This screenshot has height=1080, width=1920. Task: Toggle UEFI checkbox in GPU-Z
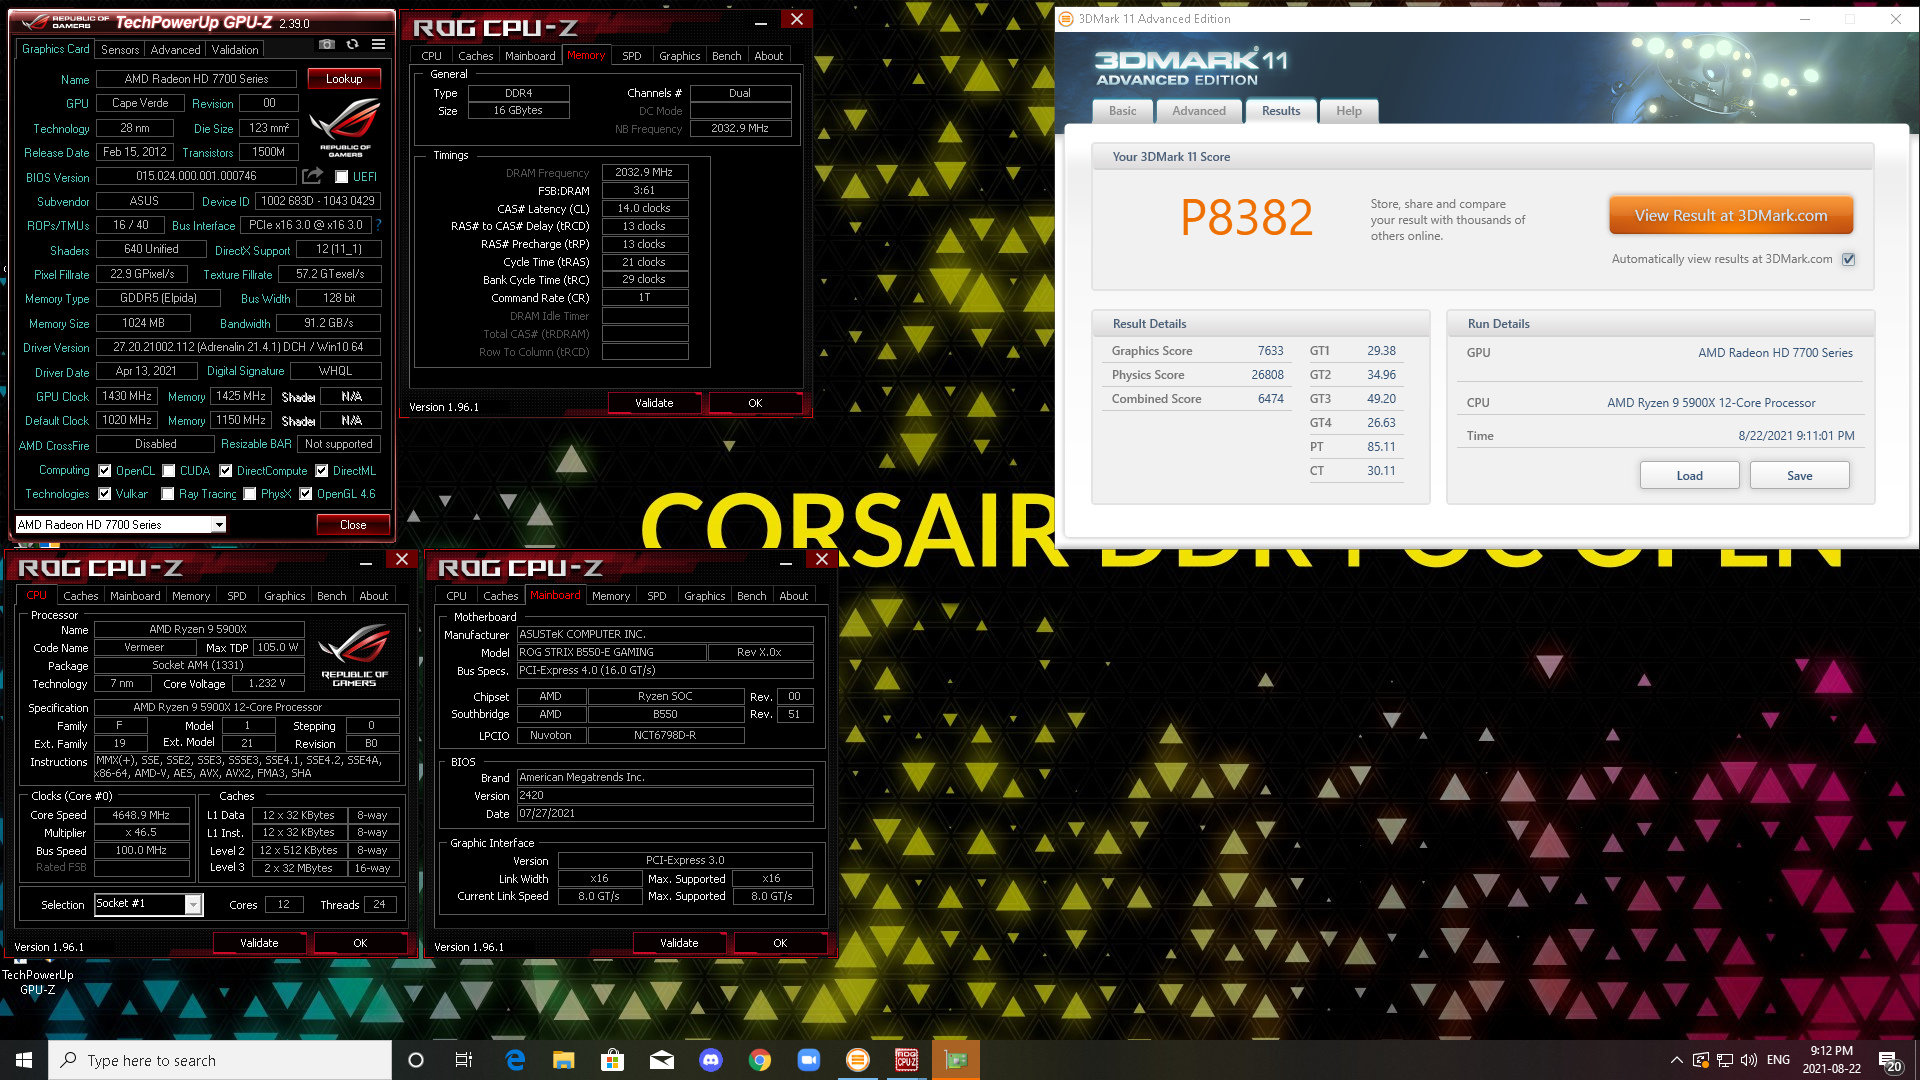pyautogui.click(x=342, y=177)
